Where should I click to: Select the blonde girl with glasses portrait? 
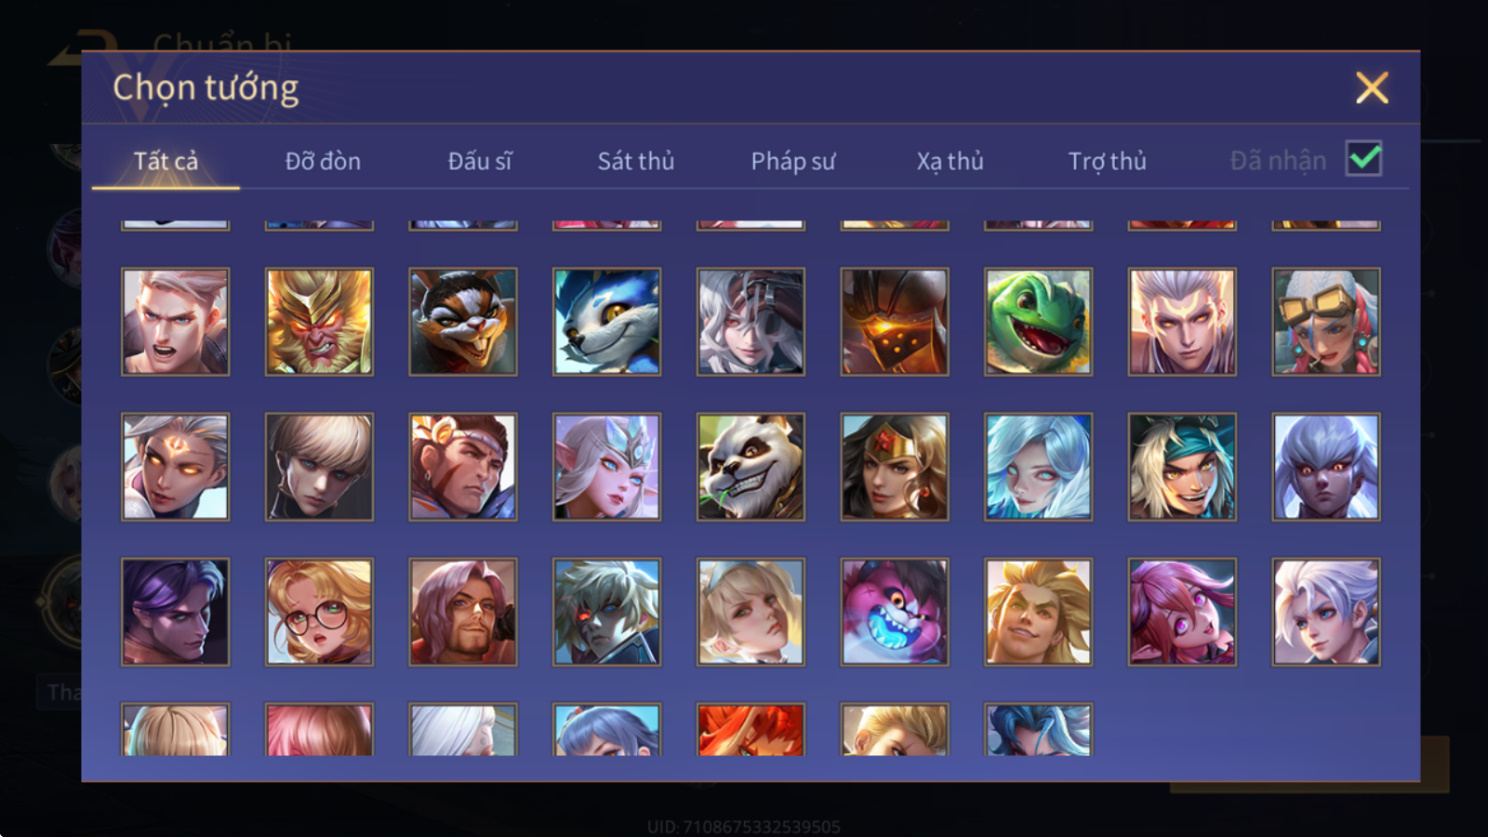click(x=319, y=612)
